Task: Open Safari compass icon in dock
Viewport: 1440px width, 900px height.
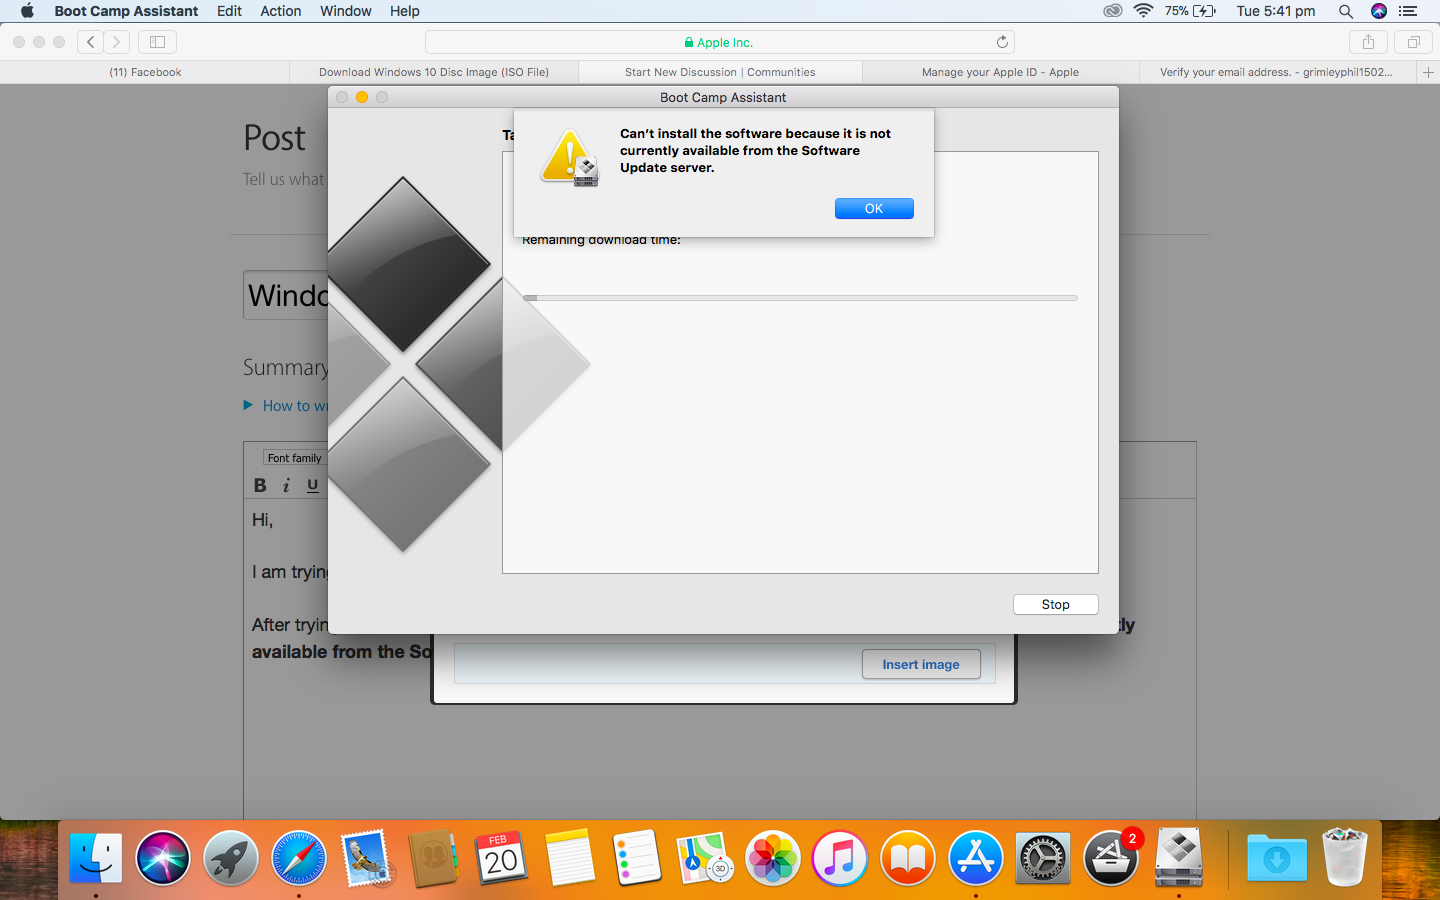Action: pos(299,859)
